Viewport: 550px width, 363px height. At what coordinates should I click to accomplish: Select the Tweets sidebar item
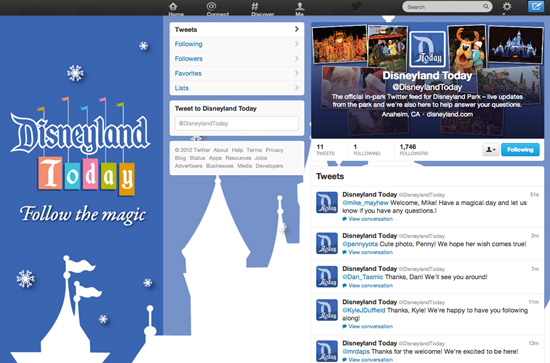(237, 29)
